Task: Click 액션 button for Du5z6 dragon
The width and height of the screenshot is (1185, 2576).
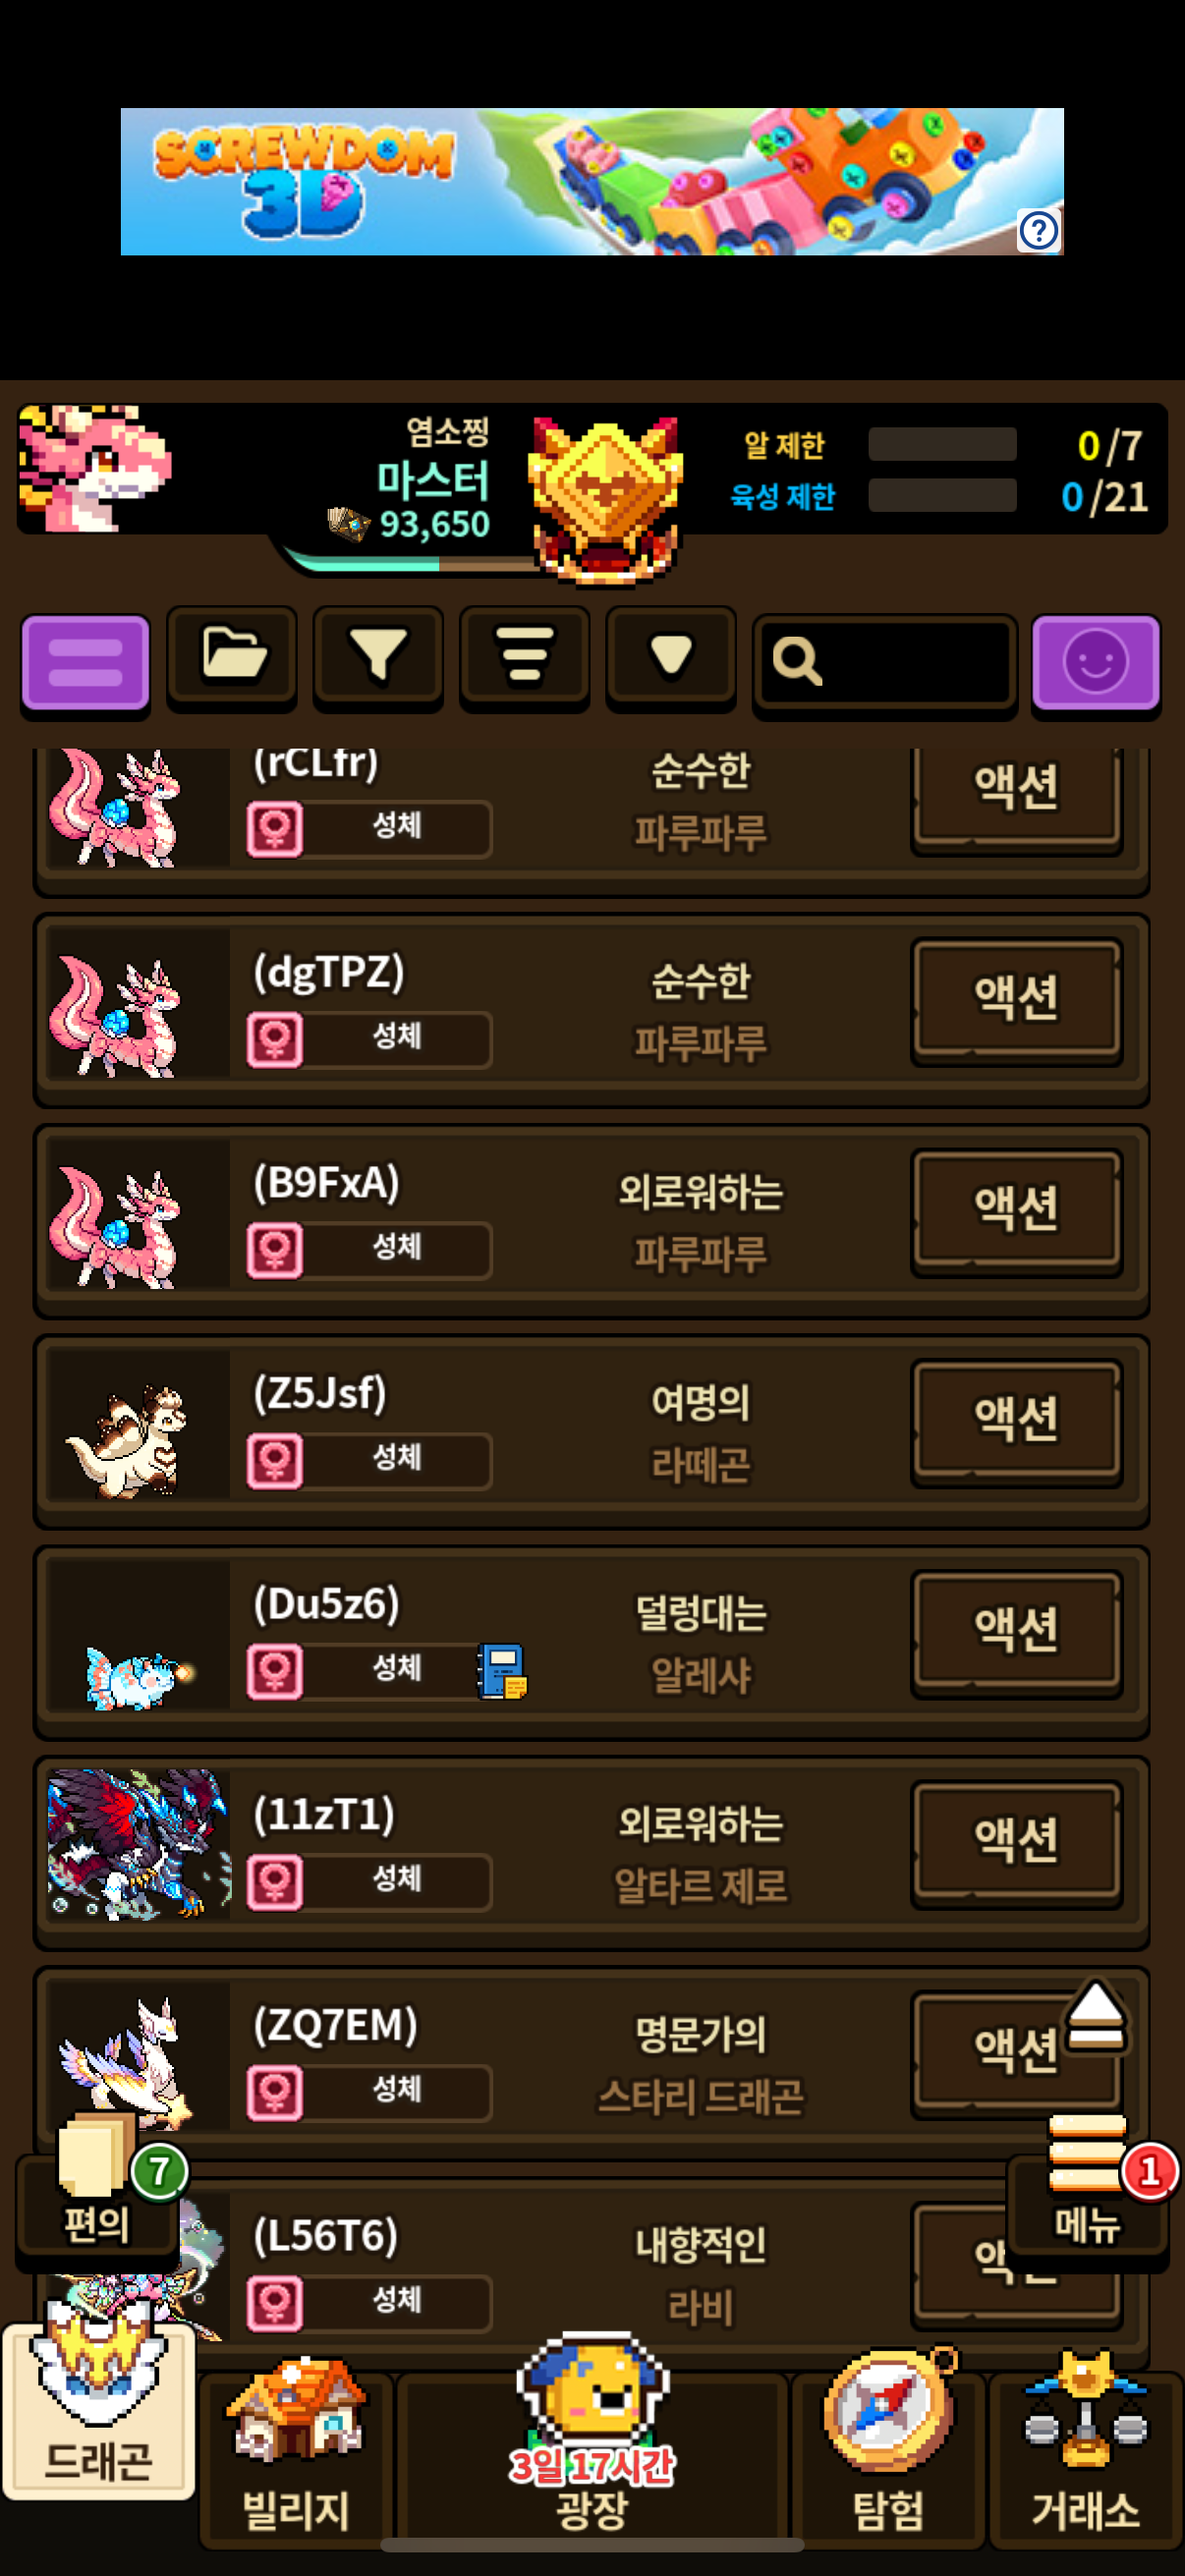Action: (x=1016, y=1631)
